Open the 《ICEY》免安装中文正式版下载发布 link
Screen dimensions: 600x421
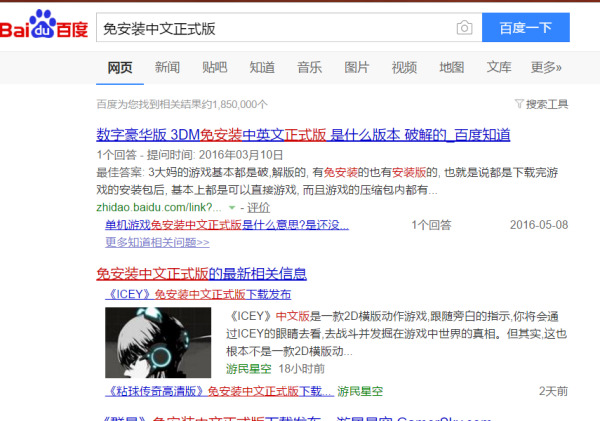tap(198, 294)
